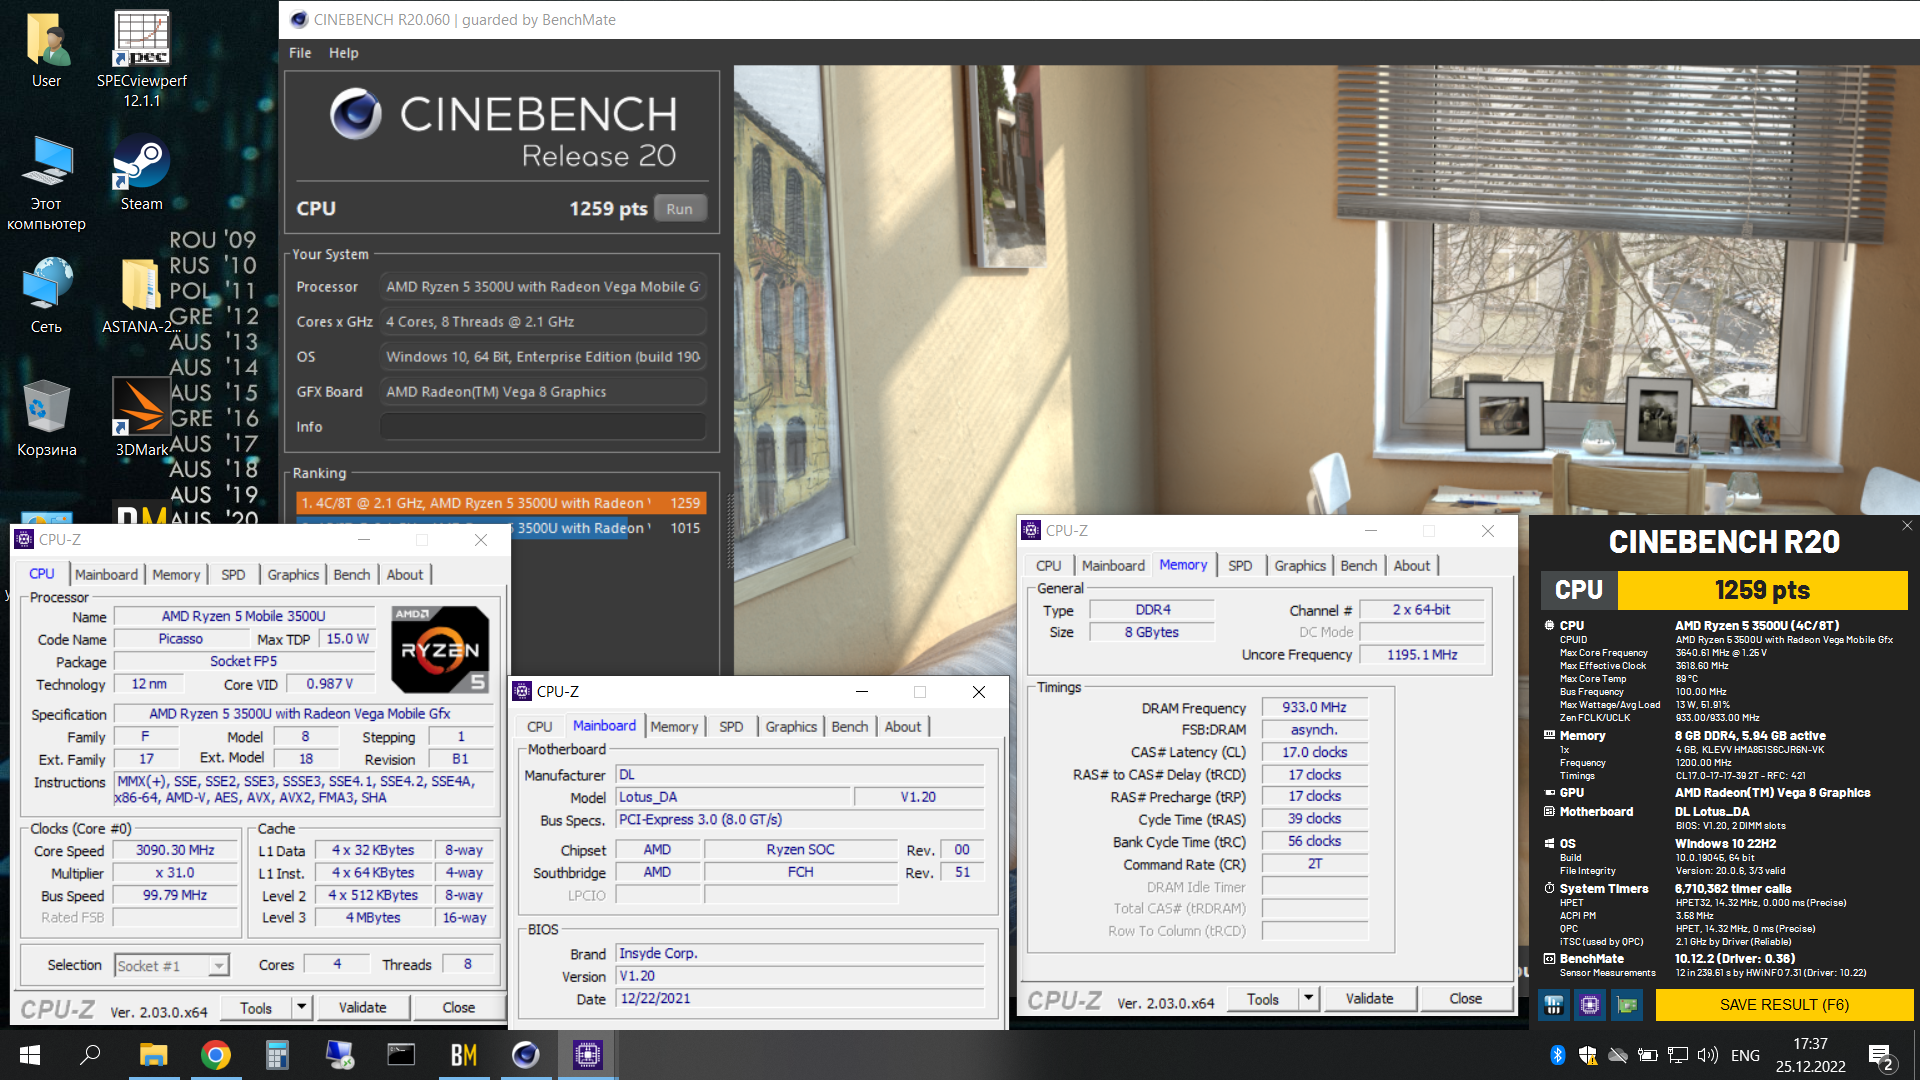
Task: Open SPD tab in the middle CPU-Z window
Action: (731, 726)
